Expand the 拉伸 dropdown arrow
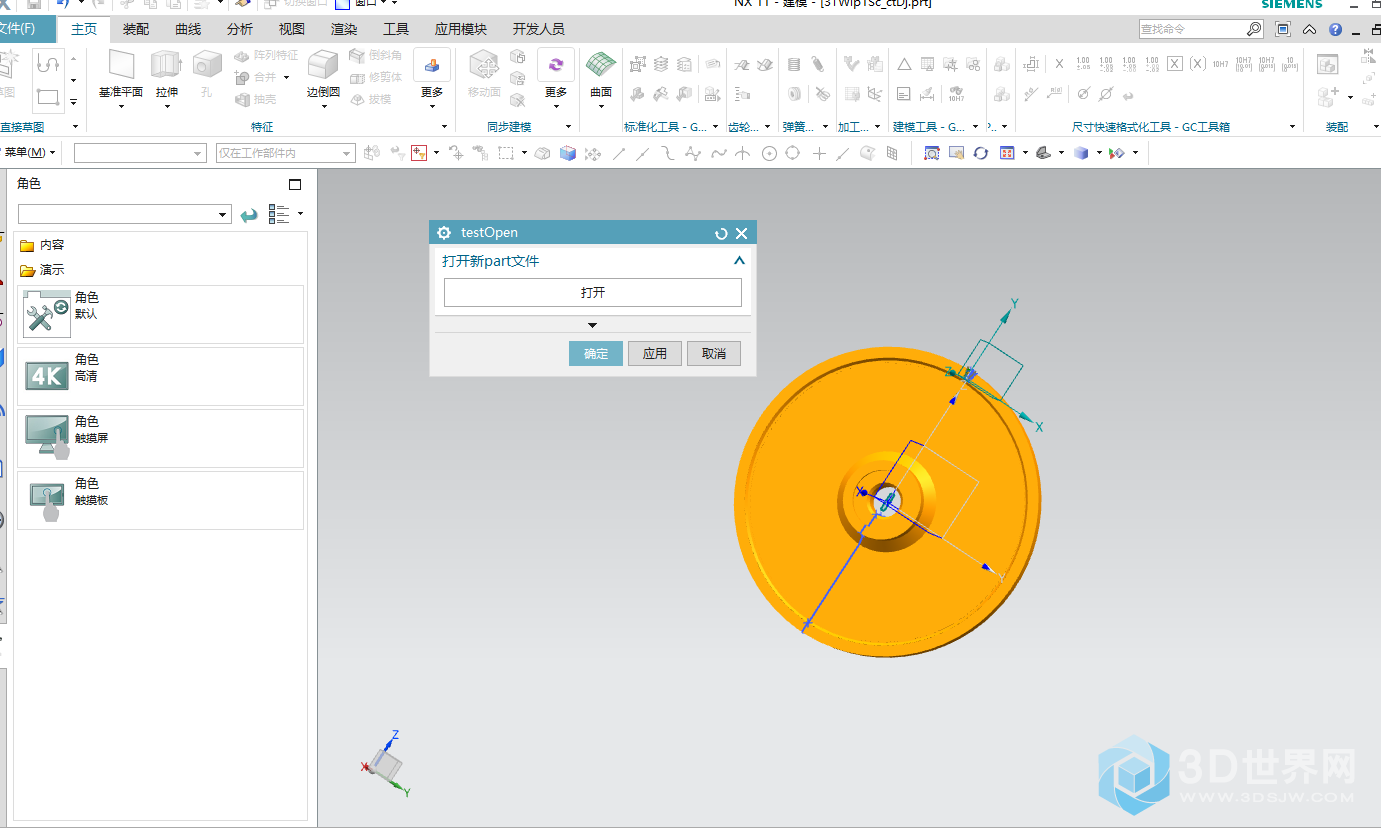Viewport: 1381px width, 829px height. (166, 105)
